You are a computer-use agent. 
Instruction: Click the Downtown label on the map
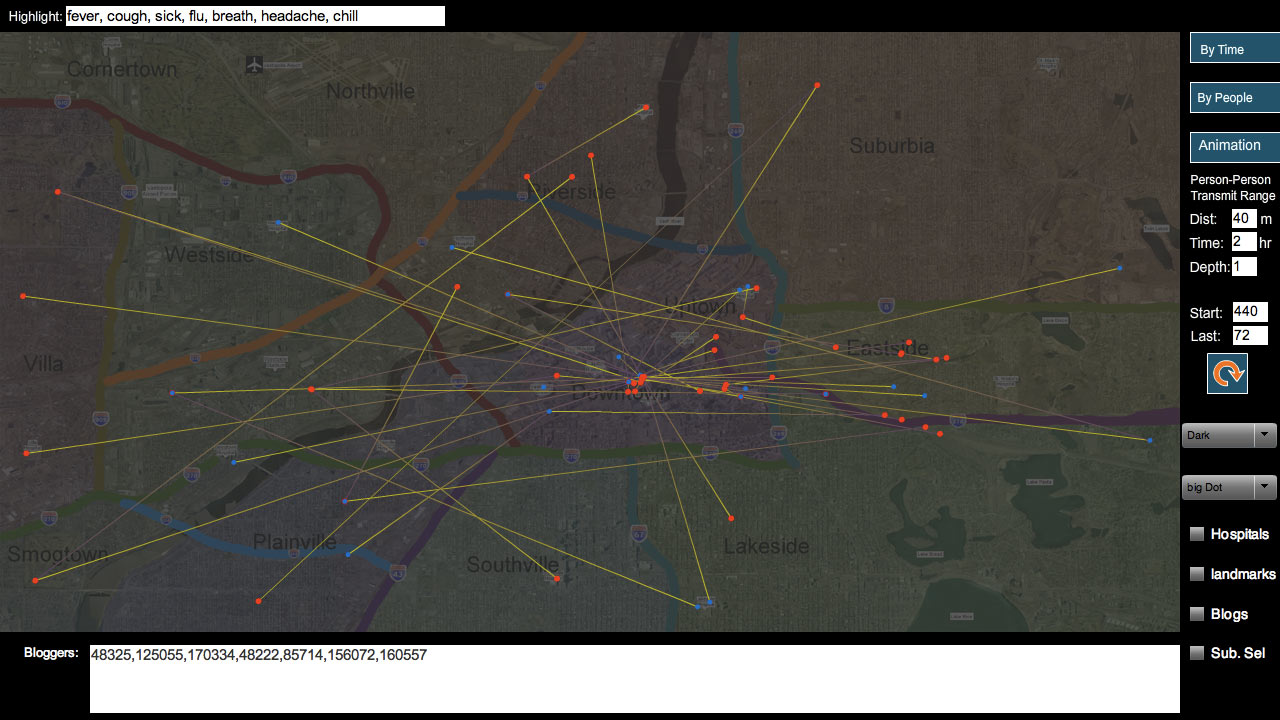[x=619, y=393]
